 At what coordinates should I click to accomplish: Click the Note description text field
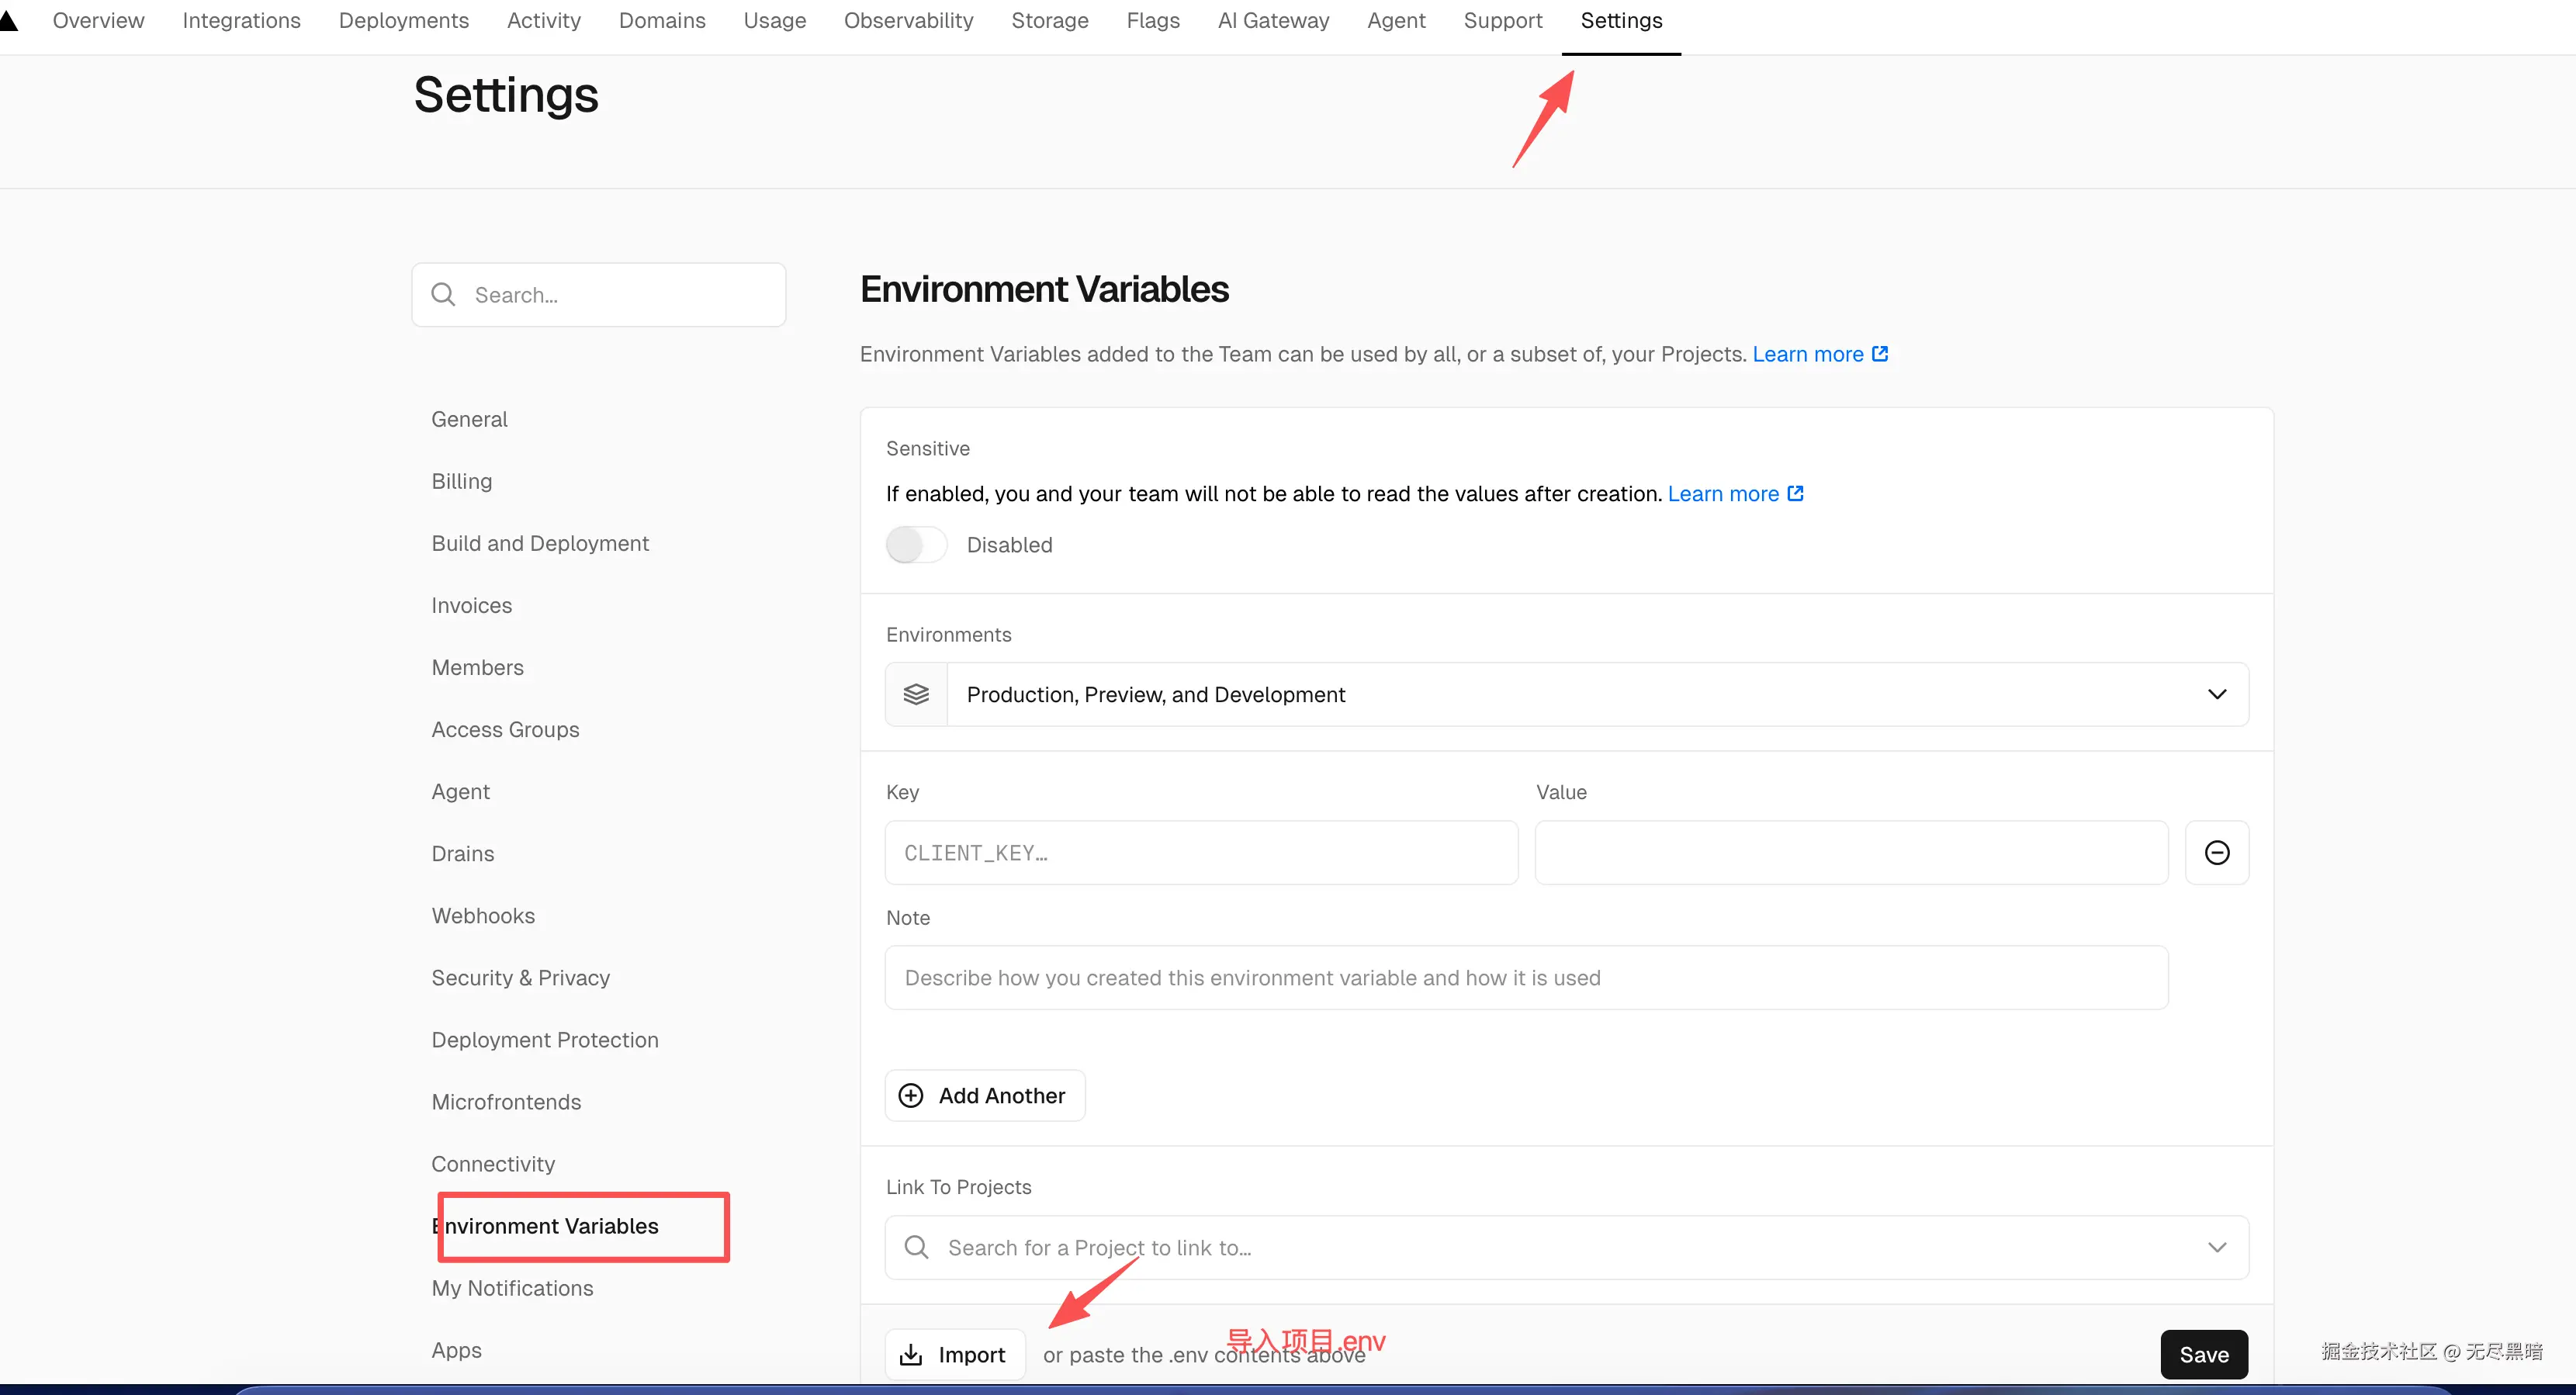(1525, 977)
